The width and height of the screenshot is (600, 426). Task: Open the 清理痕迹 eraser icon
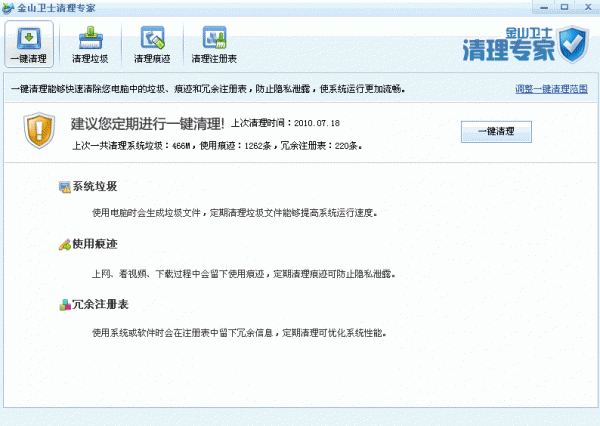[x=152, y=38]
